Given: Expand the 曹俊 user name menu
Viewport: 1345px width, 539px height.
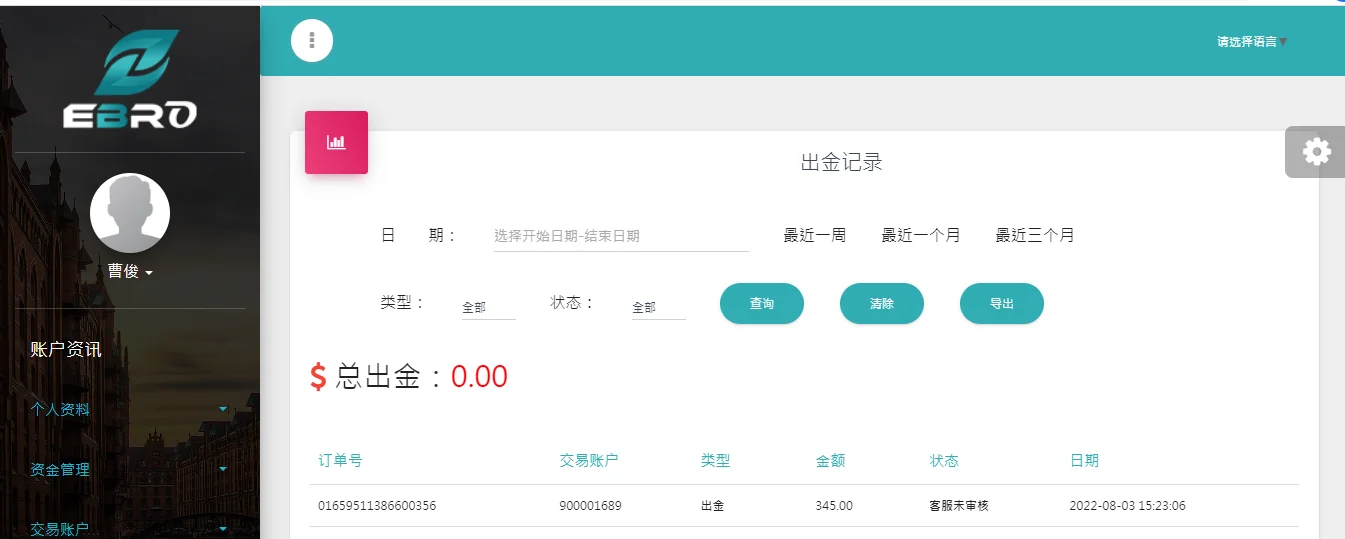Looking at the screenshot, I should point(130,271).
